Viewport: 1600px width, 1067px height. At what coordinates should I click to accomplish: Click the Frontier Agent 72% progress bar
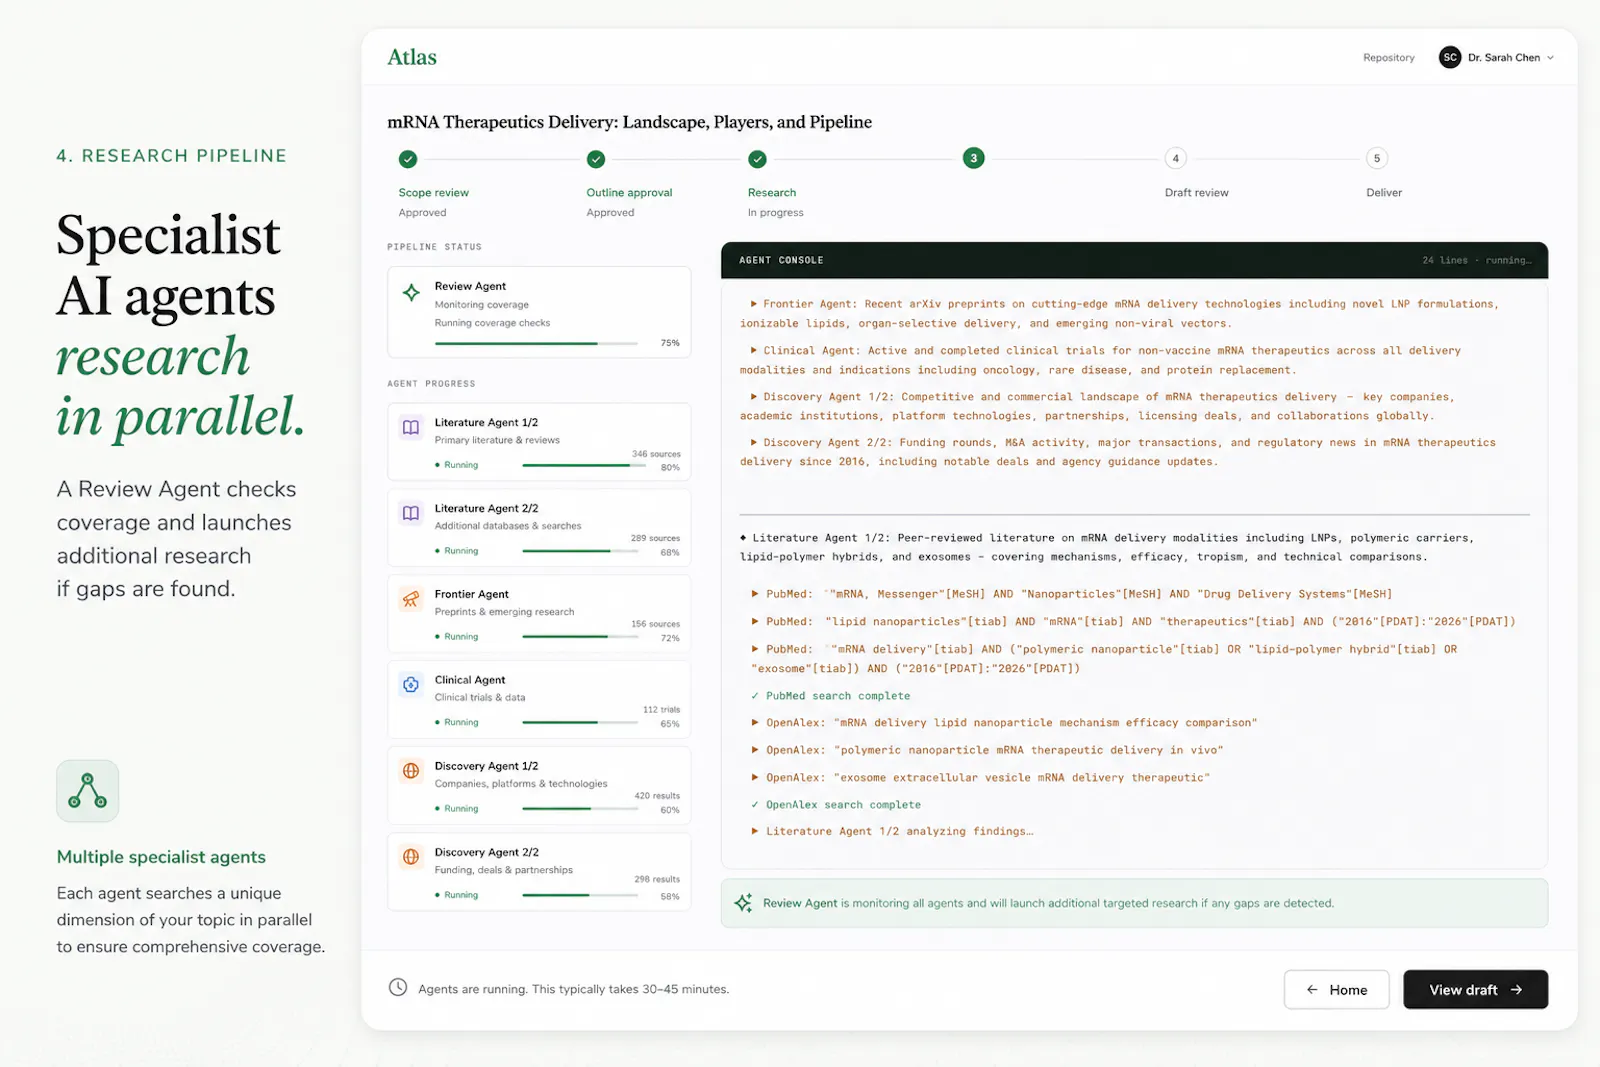tap(580, 636)
